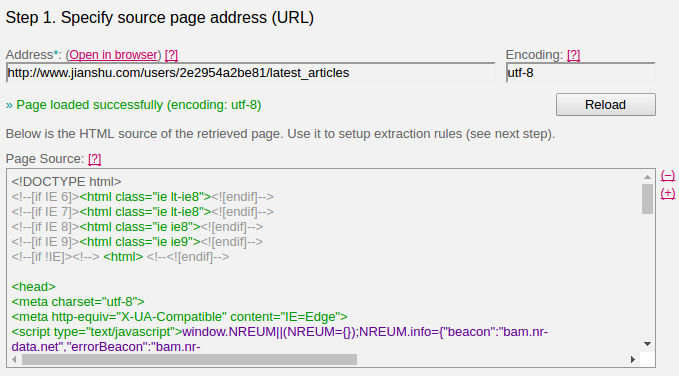
Task: Click horizontal scrollbar right arrow
Action: pos(633,360)
